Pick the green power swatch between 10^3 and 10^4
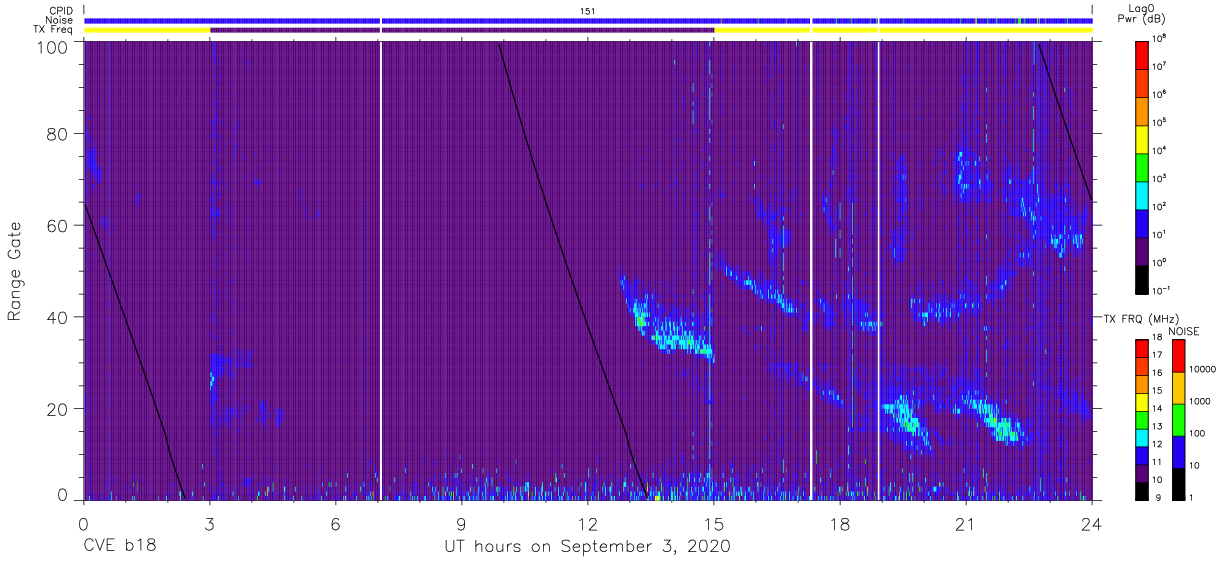The image size is (1228, 567). click(x=1142, y=166)
